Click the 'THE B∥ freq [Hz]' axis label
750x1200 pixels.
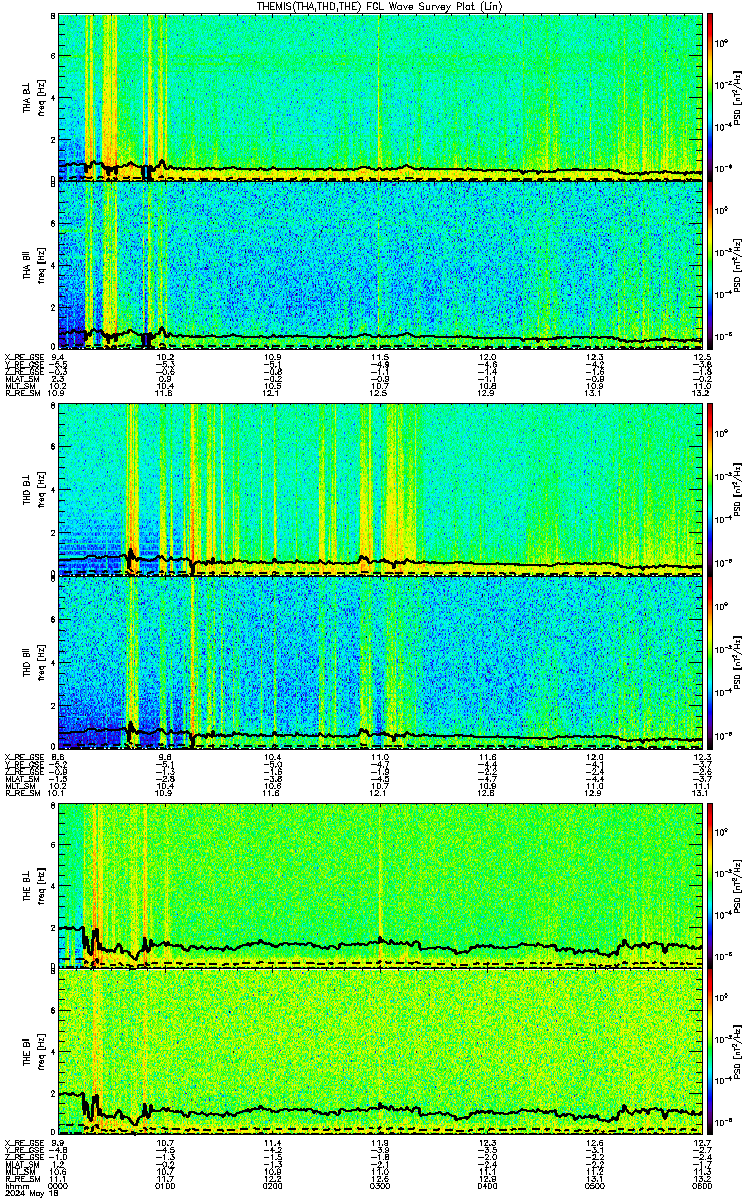[34, 1054]
